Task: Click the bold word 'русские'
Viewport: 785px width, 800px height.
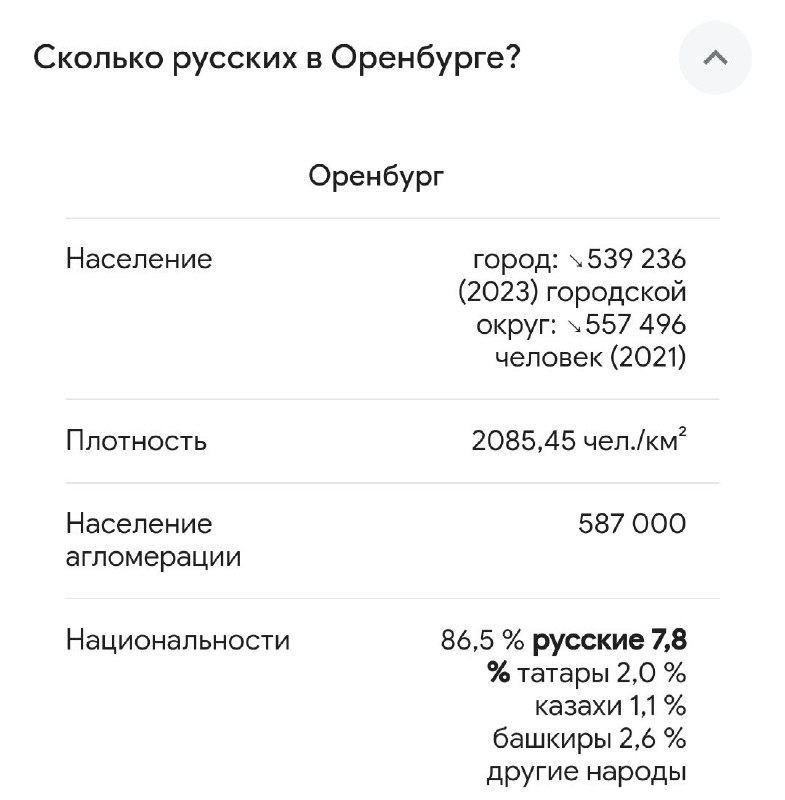Action: 588,640
